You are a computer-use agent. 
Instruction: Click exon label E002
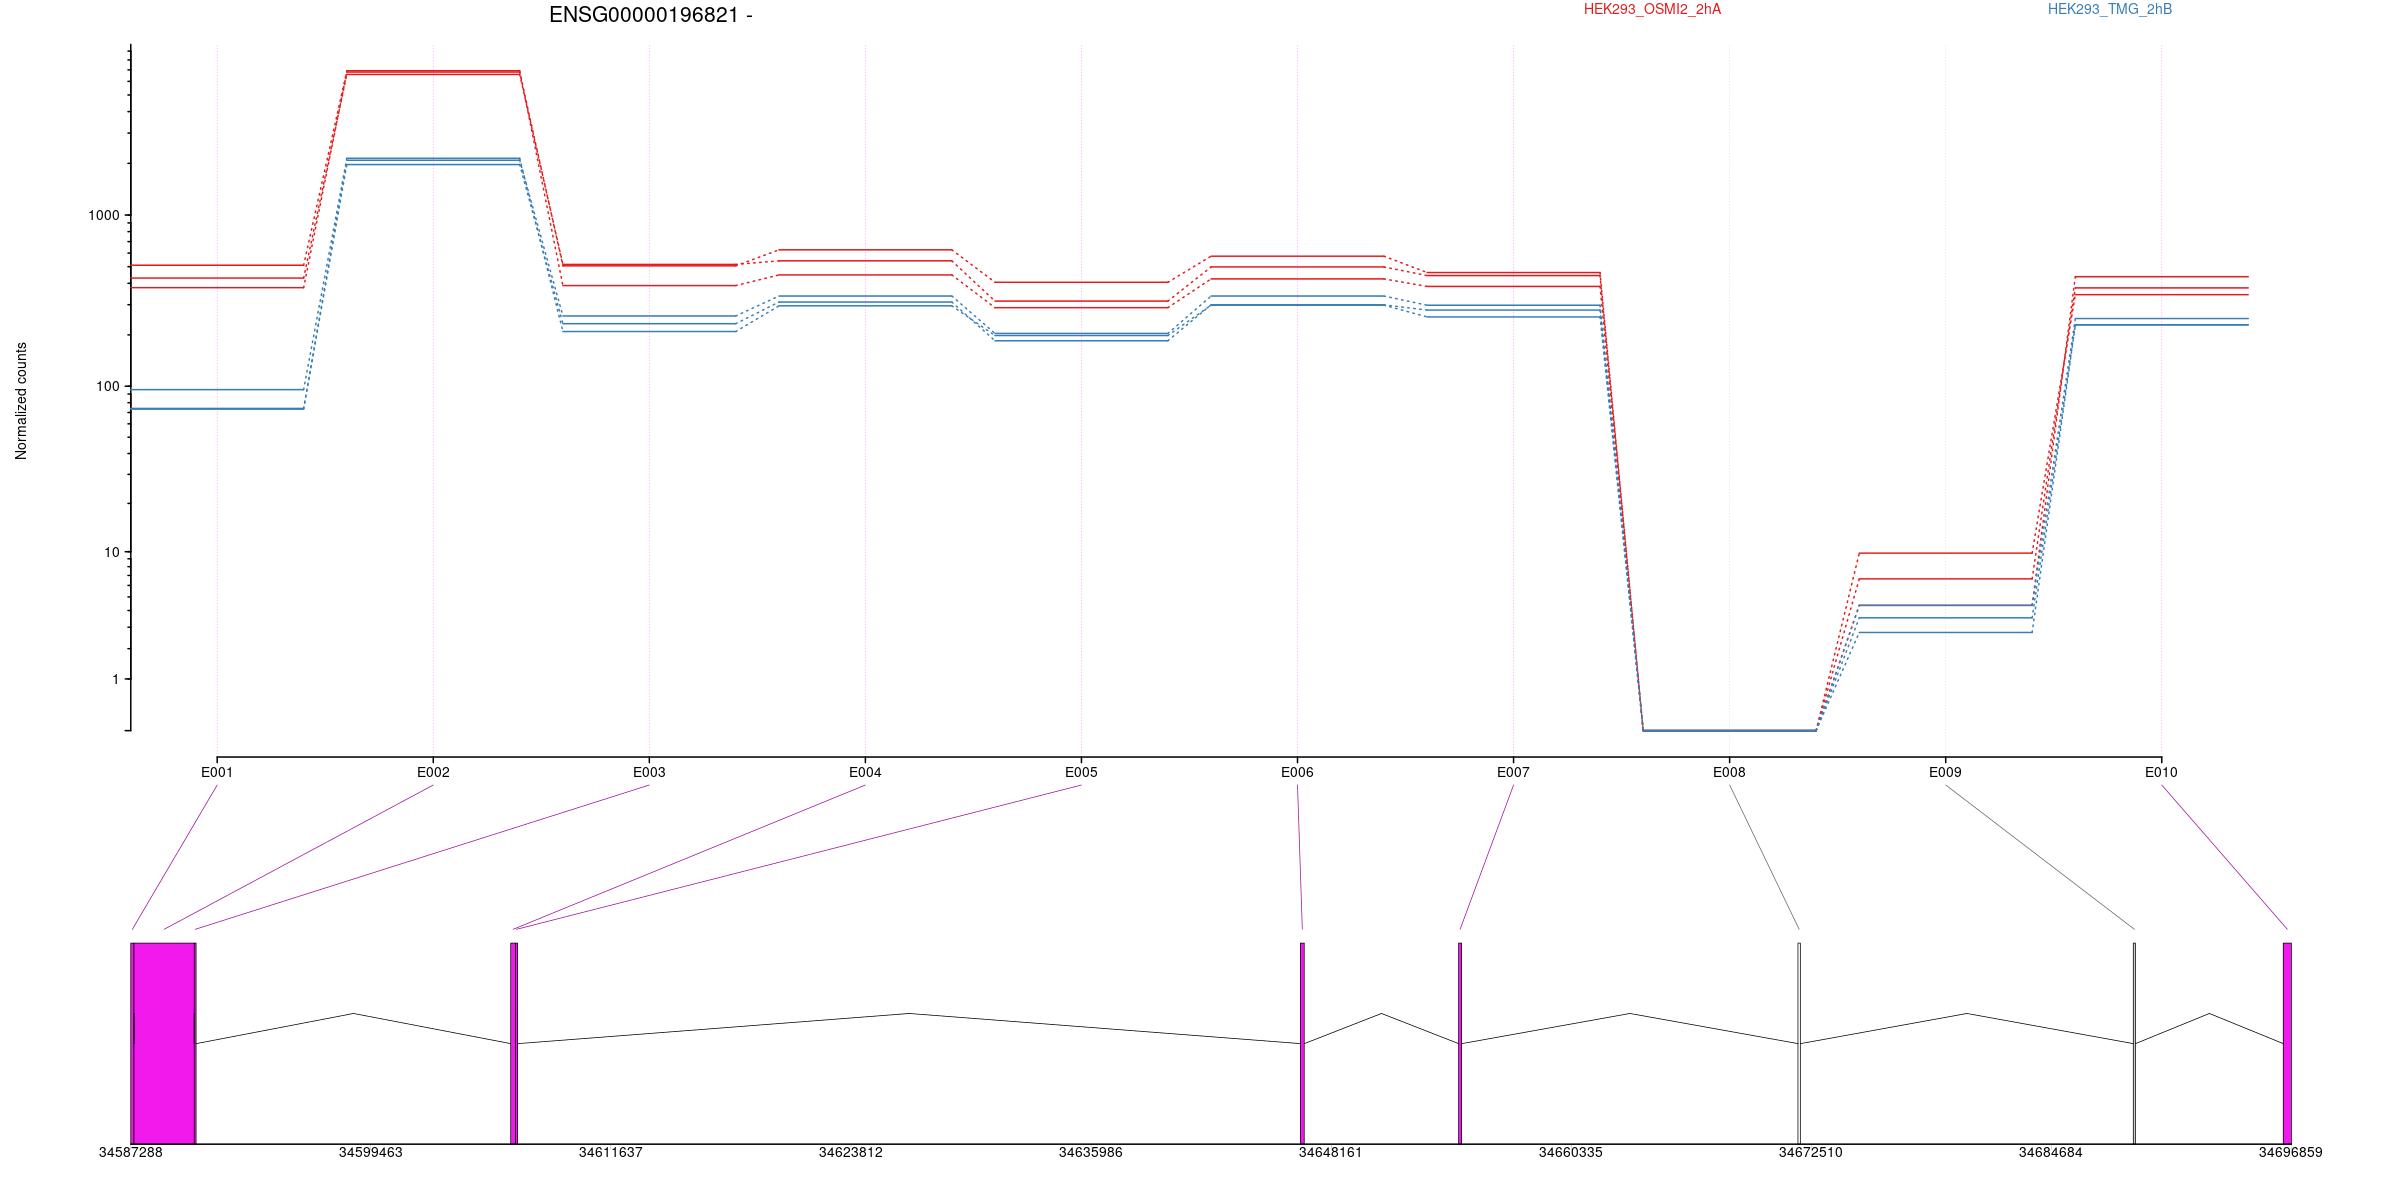(433, 772)
